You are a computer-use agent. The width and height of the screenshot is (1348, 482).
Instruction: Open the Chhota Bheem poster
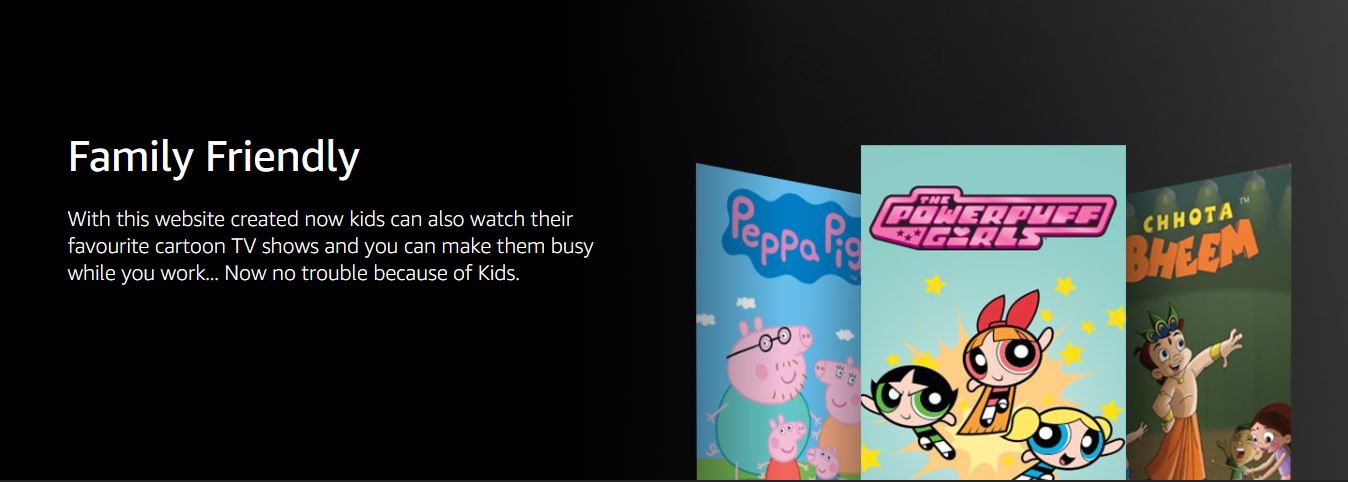[x=1208, y=320]
